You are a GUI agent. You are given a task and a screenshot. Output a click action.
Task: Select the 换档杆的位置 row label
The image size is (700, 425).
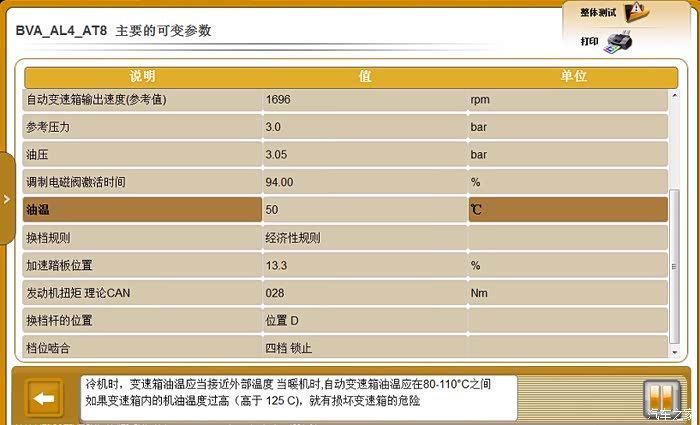(59, 321)
